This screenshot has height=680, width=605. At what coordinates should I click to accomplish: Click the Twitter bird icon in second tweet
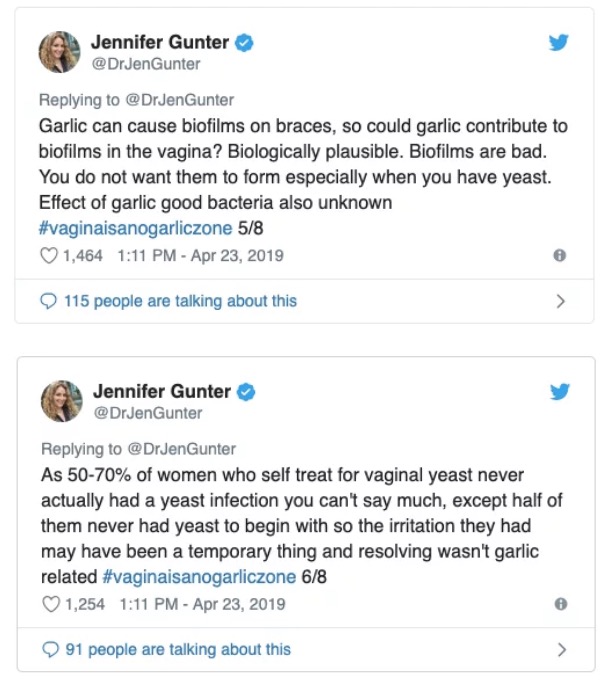tap(560, 391)
